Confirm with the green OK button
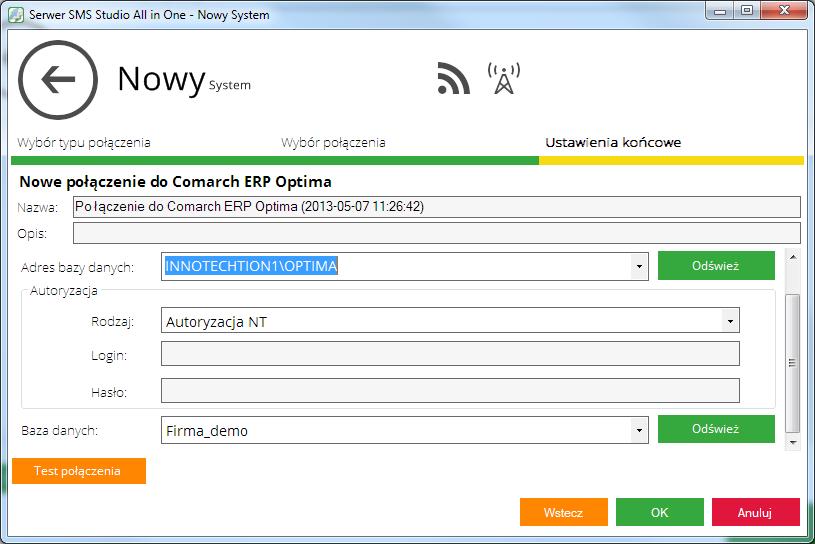This screenshot has width=815, height=544. [660, 512]
